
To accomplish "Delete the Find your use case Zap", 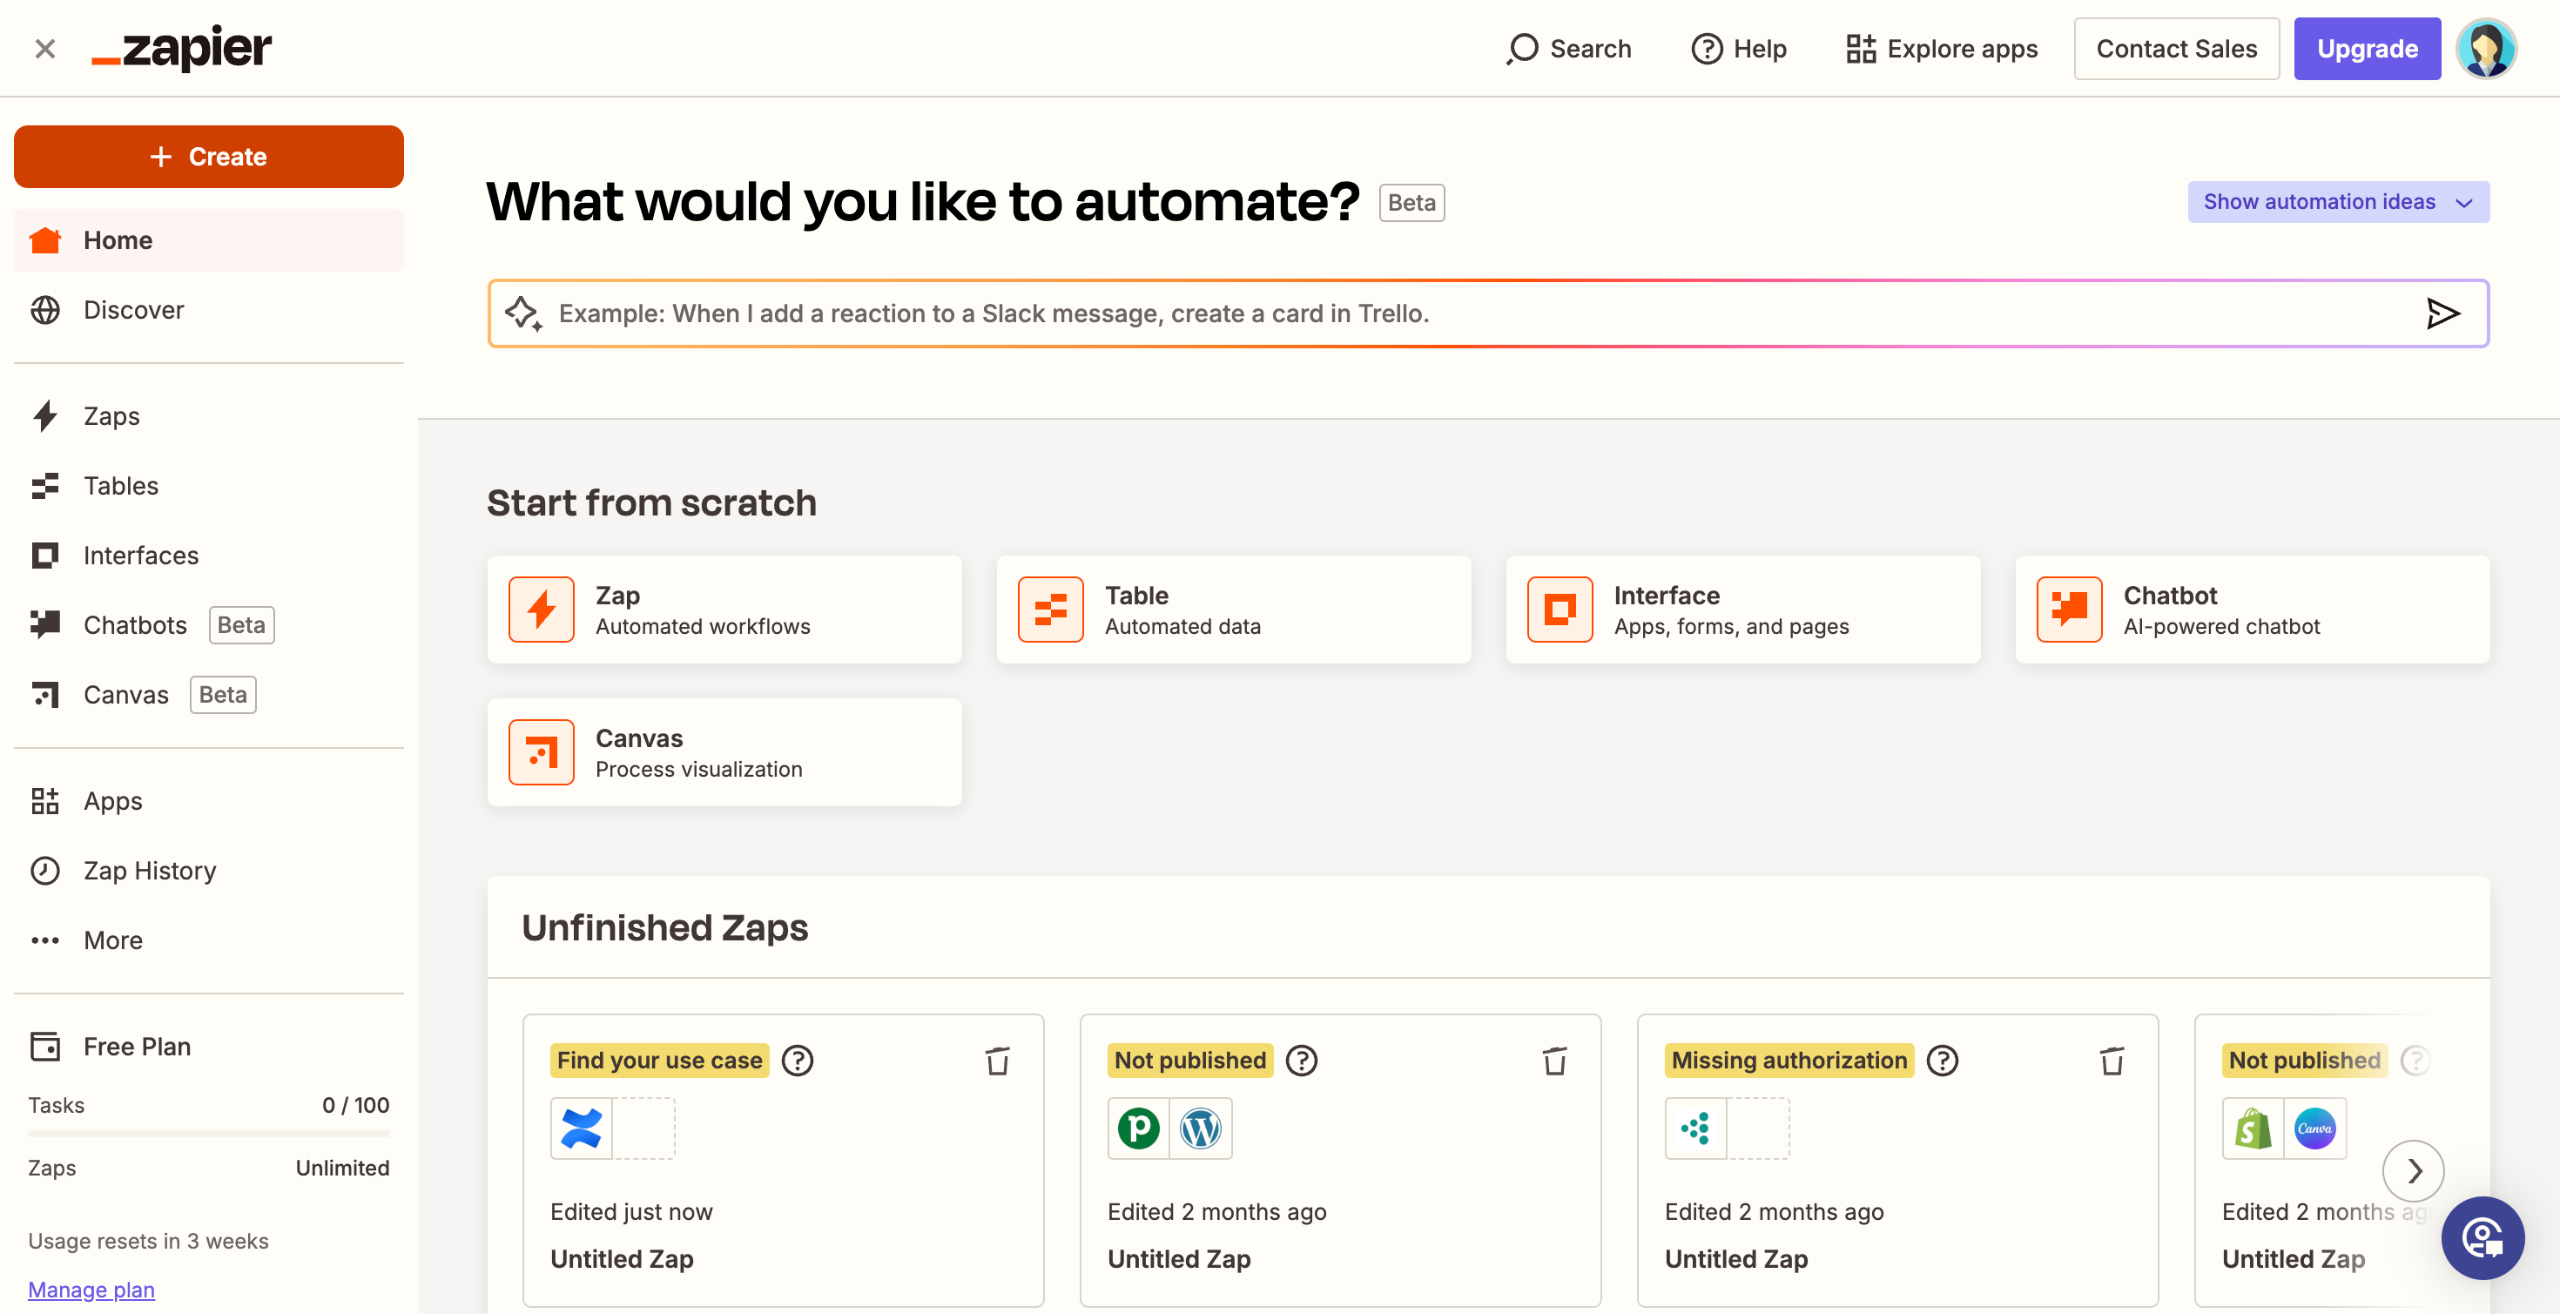I will pos(997,1060).
